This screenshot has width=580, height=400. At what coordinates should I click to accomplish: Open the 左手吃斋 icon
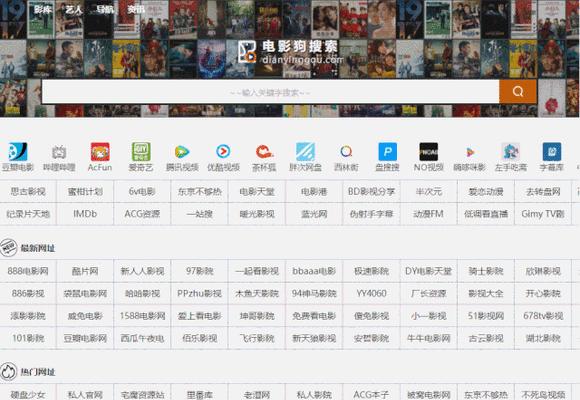point(510,152)
